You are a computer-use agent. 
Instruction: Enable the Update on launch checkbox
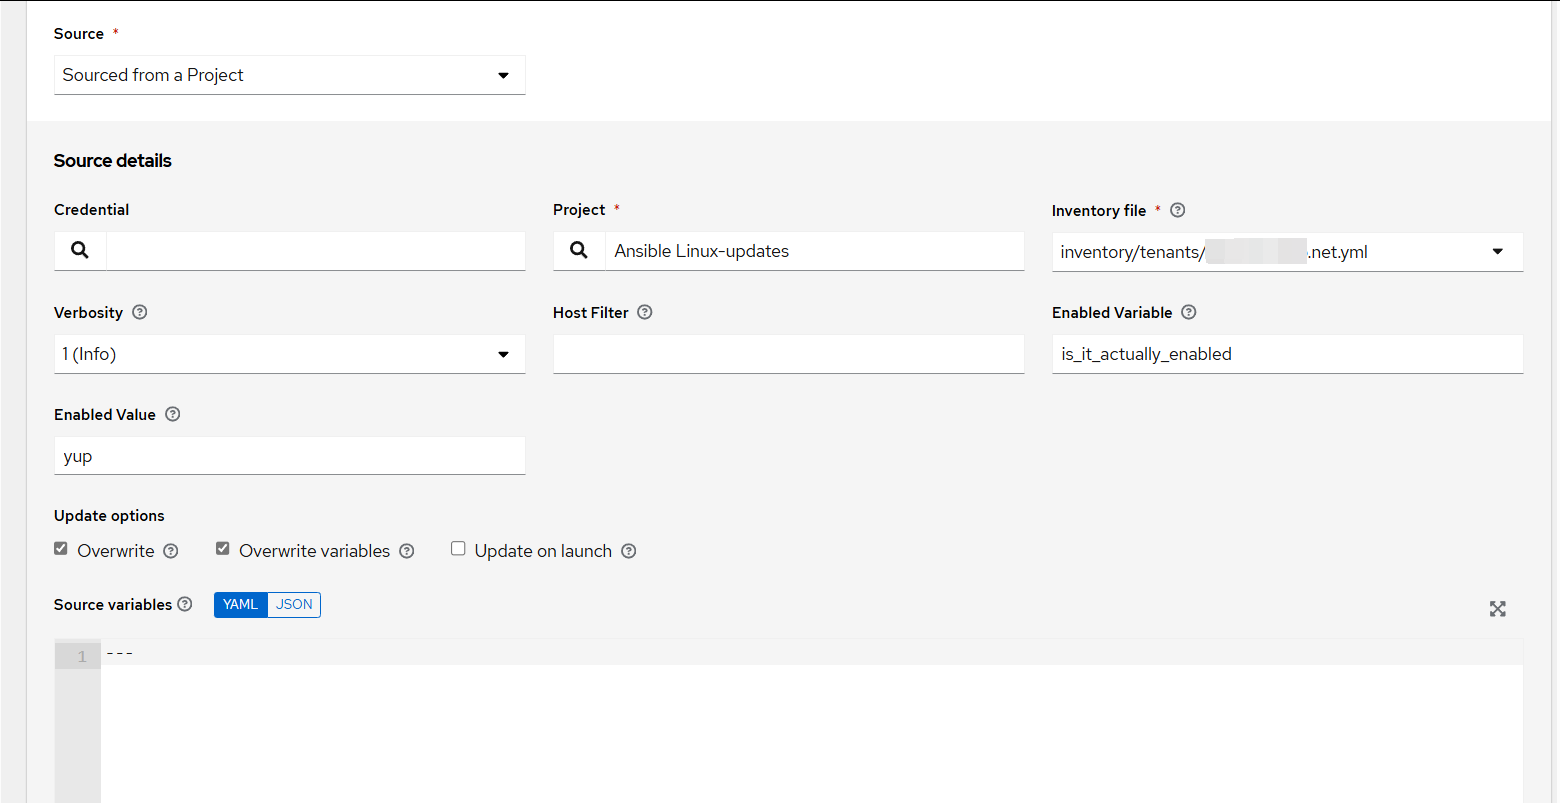point(458,549)
